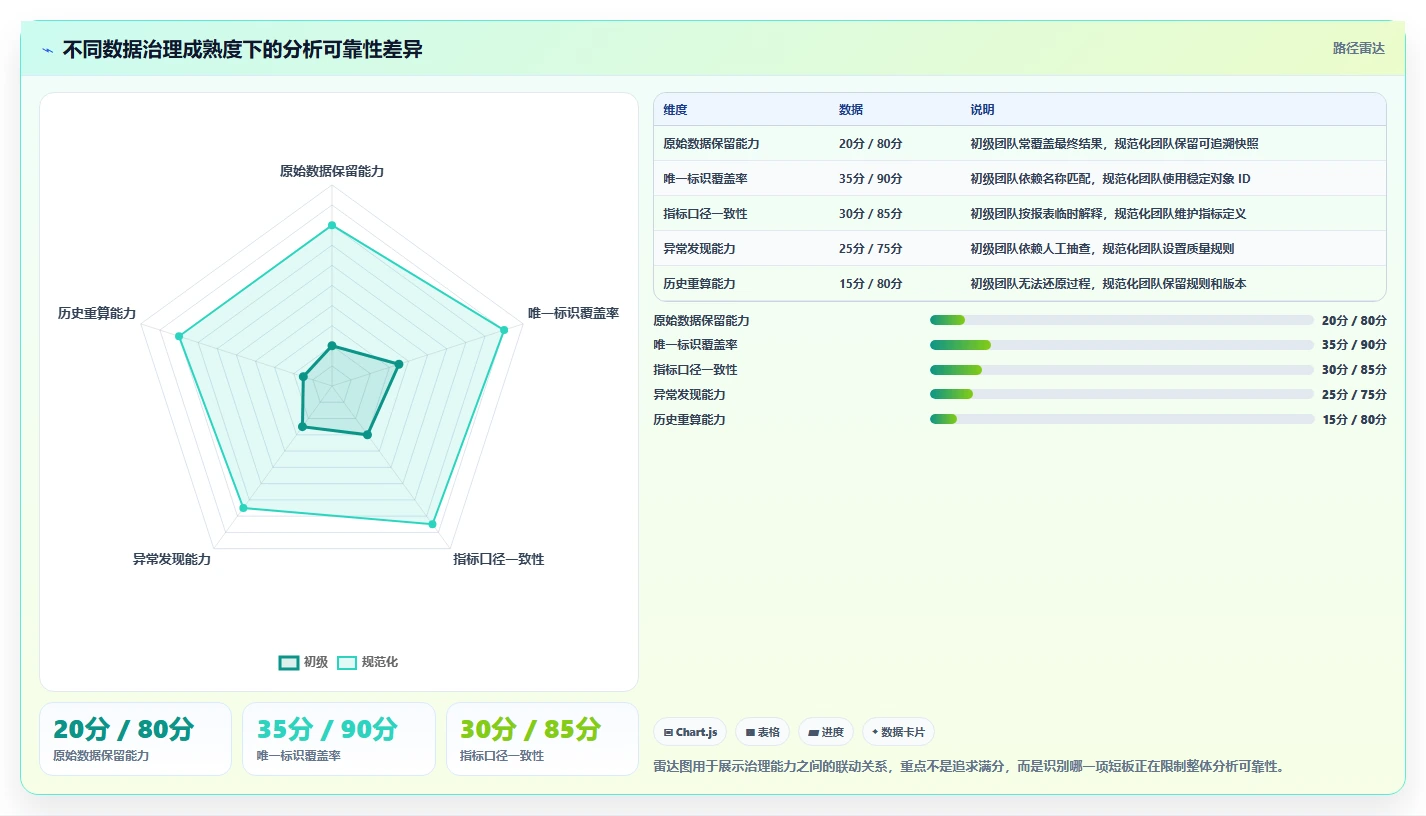The image size is (1426, 816).
Task: Click the 进度 tag
Action: click(x=826, y=732)
